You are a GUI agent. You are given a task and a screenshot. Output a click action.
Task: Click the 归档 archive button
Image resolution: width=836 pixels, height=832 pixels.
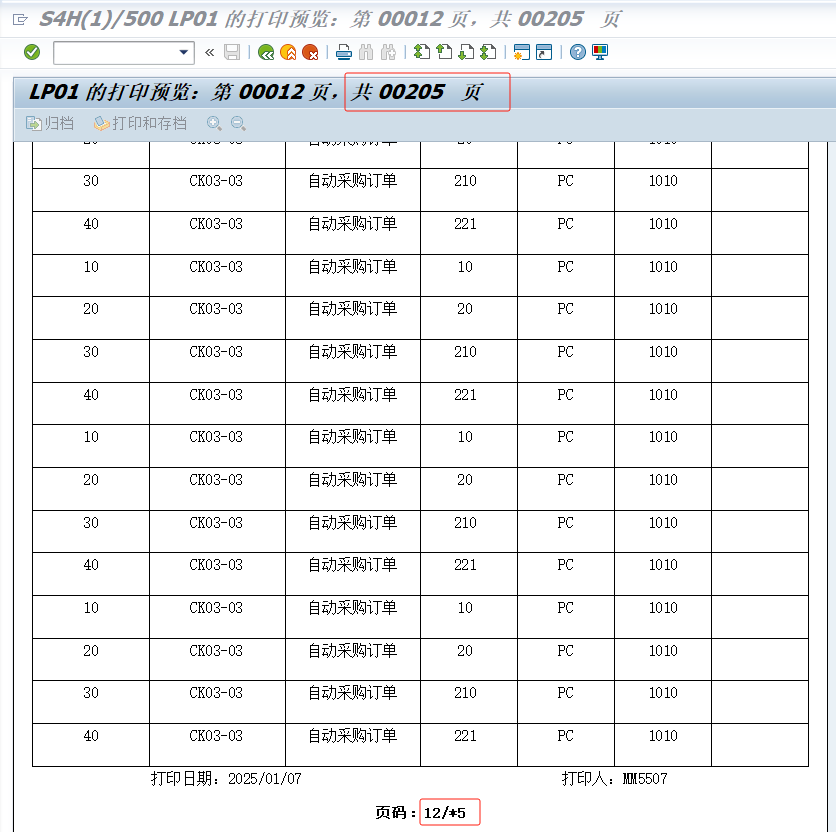click(x=50, y=123)
